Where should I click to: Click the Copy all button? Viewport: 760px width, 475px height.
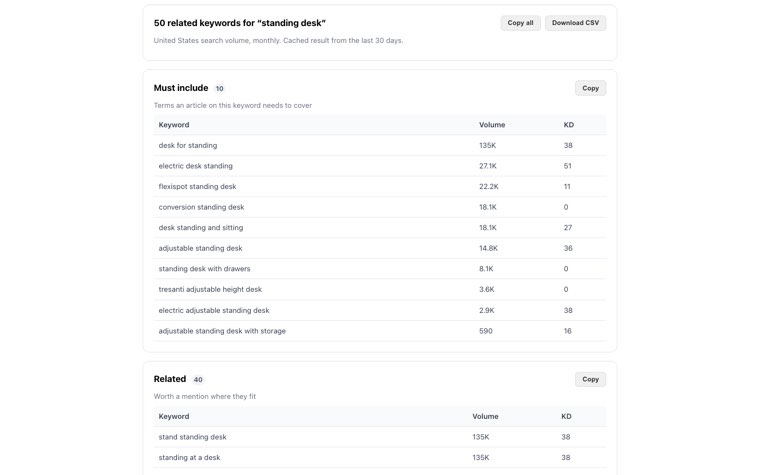[x=520, y=23]
